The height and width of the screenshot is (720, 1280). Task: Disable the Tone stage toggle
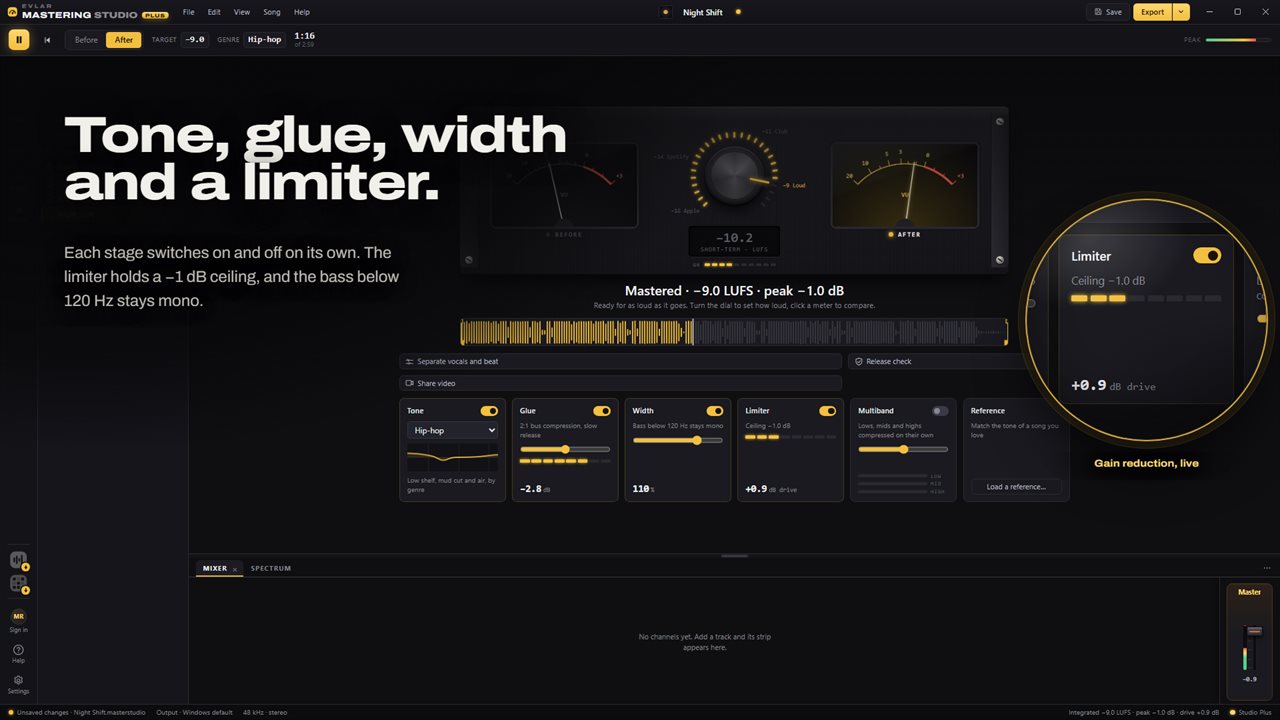coord(489,411)
